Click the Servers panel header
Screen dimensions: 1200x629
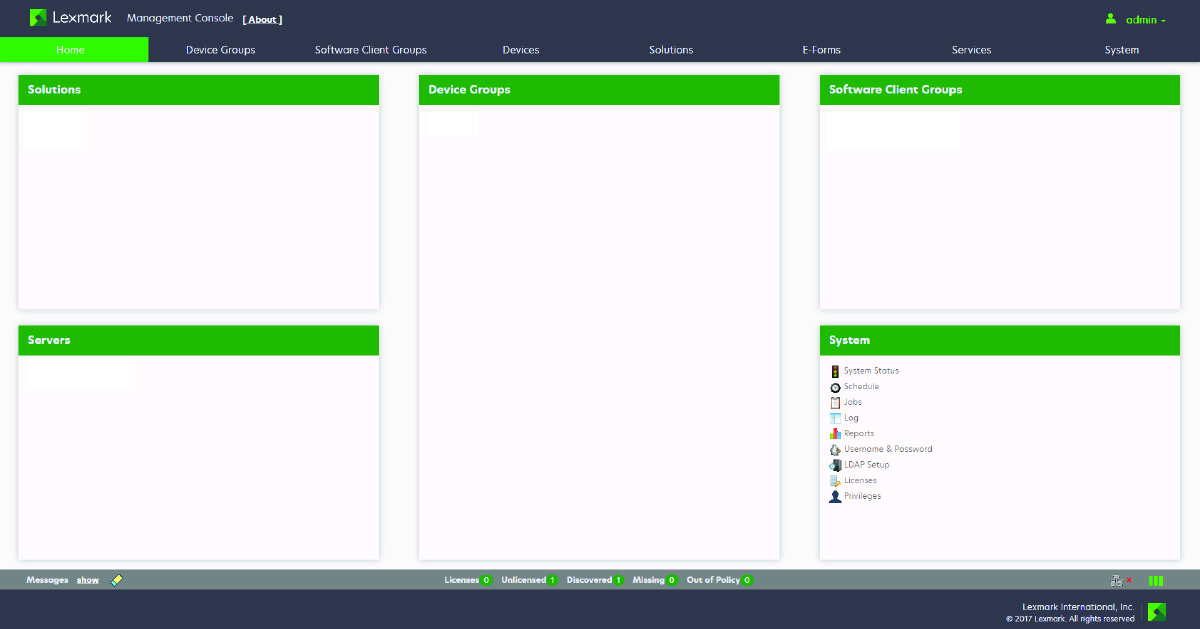(199, 340)
